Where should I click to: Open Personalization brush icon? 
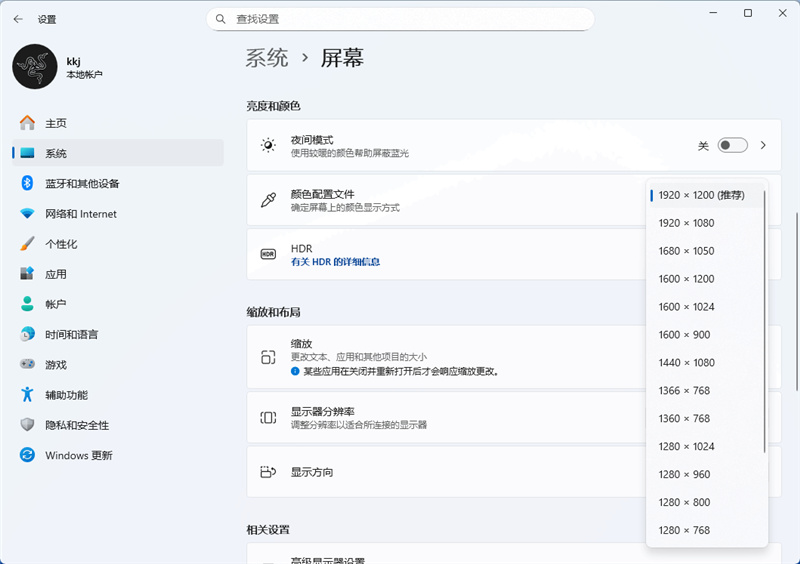pos(27,244)
